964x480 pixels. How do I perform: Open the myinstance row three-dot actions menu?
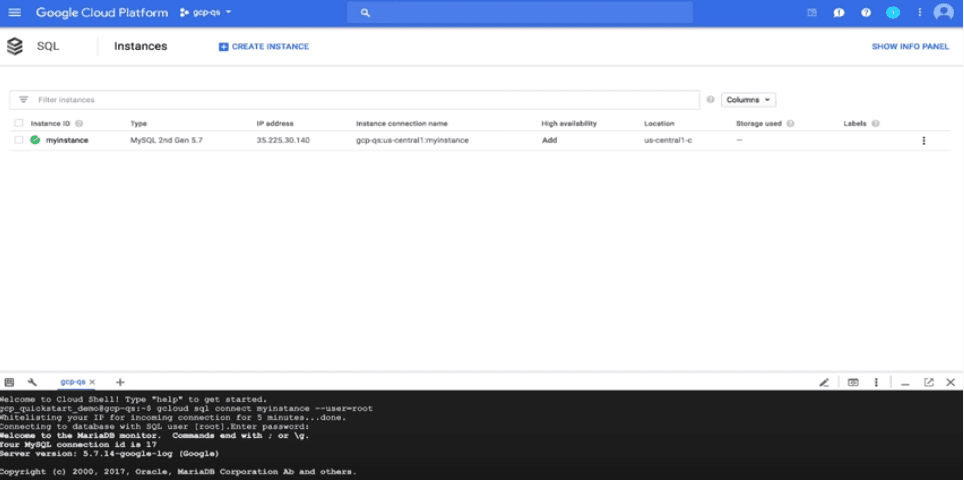923,141
